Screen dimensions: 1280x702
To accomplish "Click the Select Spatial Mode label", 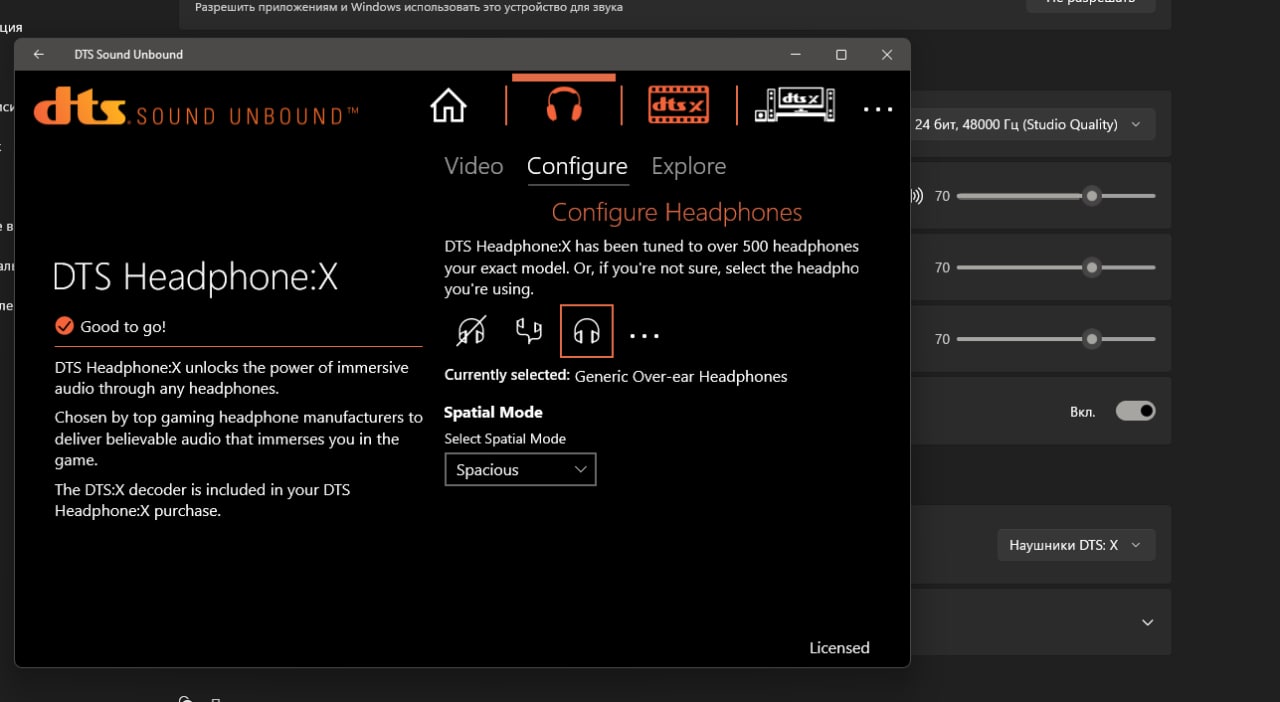I will (x=505, y=439).
